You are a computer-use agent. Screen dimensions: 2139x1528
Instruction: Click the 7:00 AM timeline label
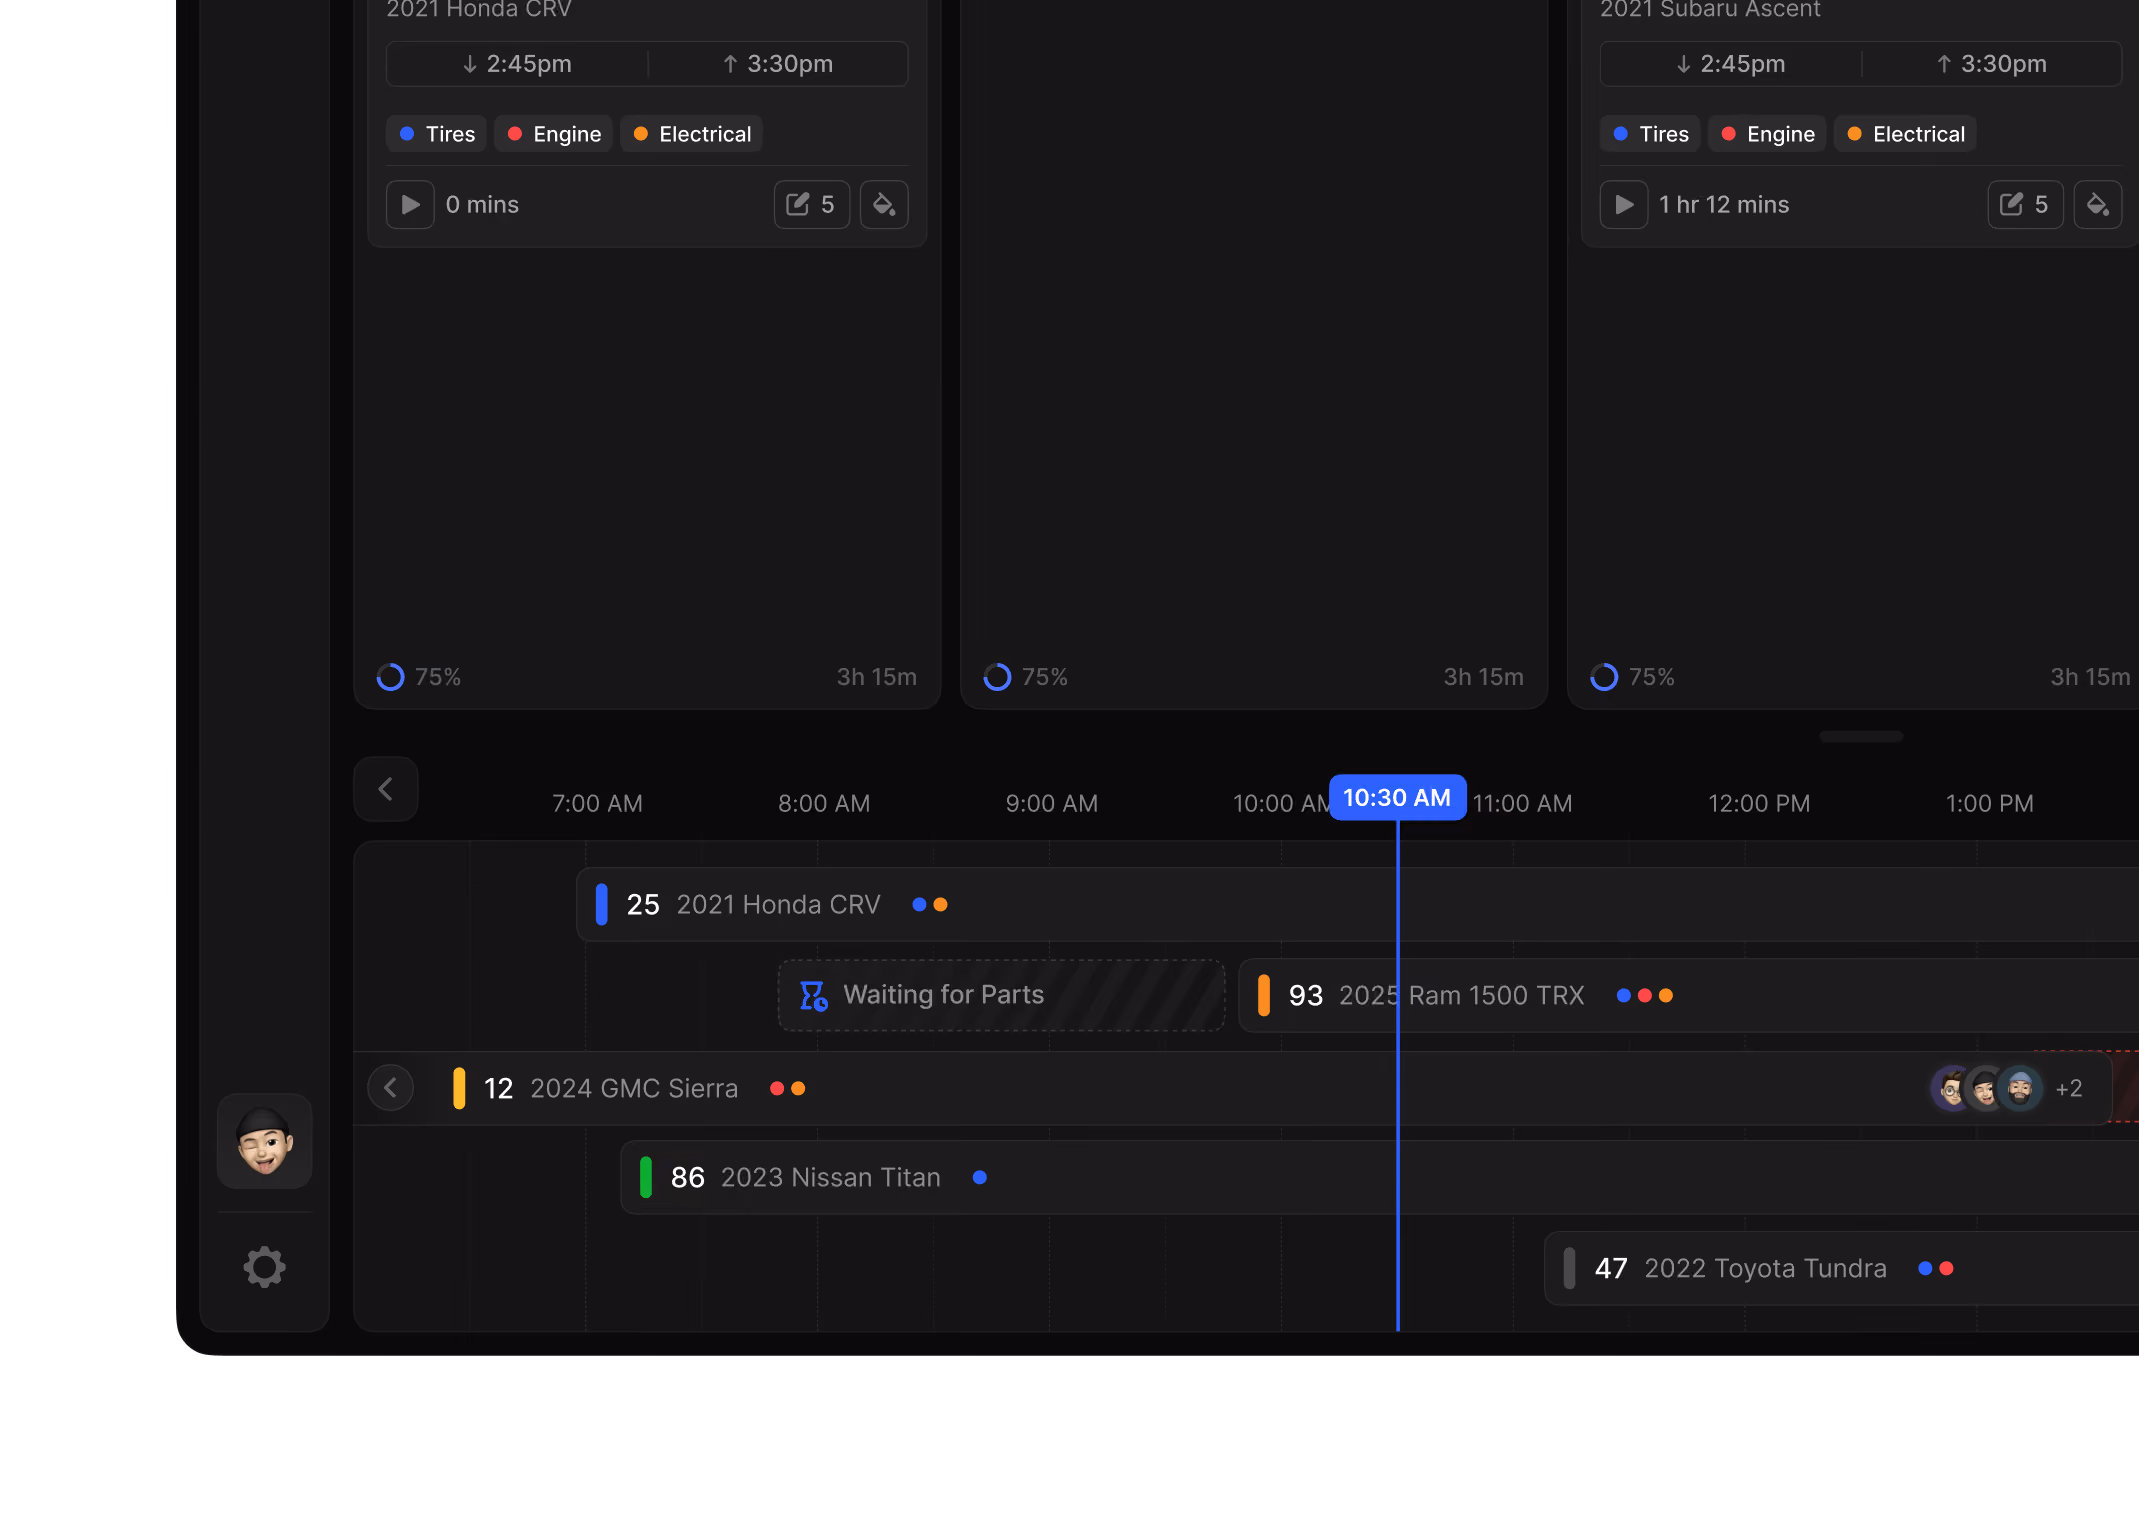tap(597, 804)
